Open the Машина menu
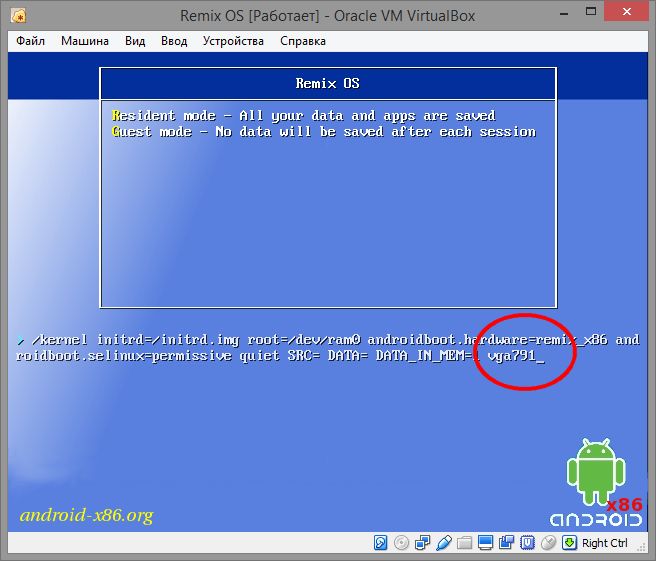The image size is (656, 561). click(x=85, y=41)
